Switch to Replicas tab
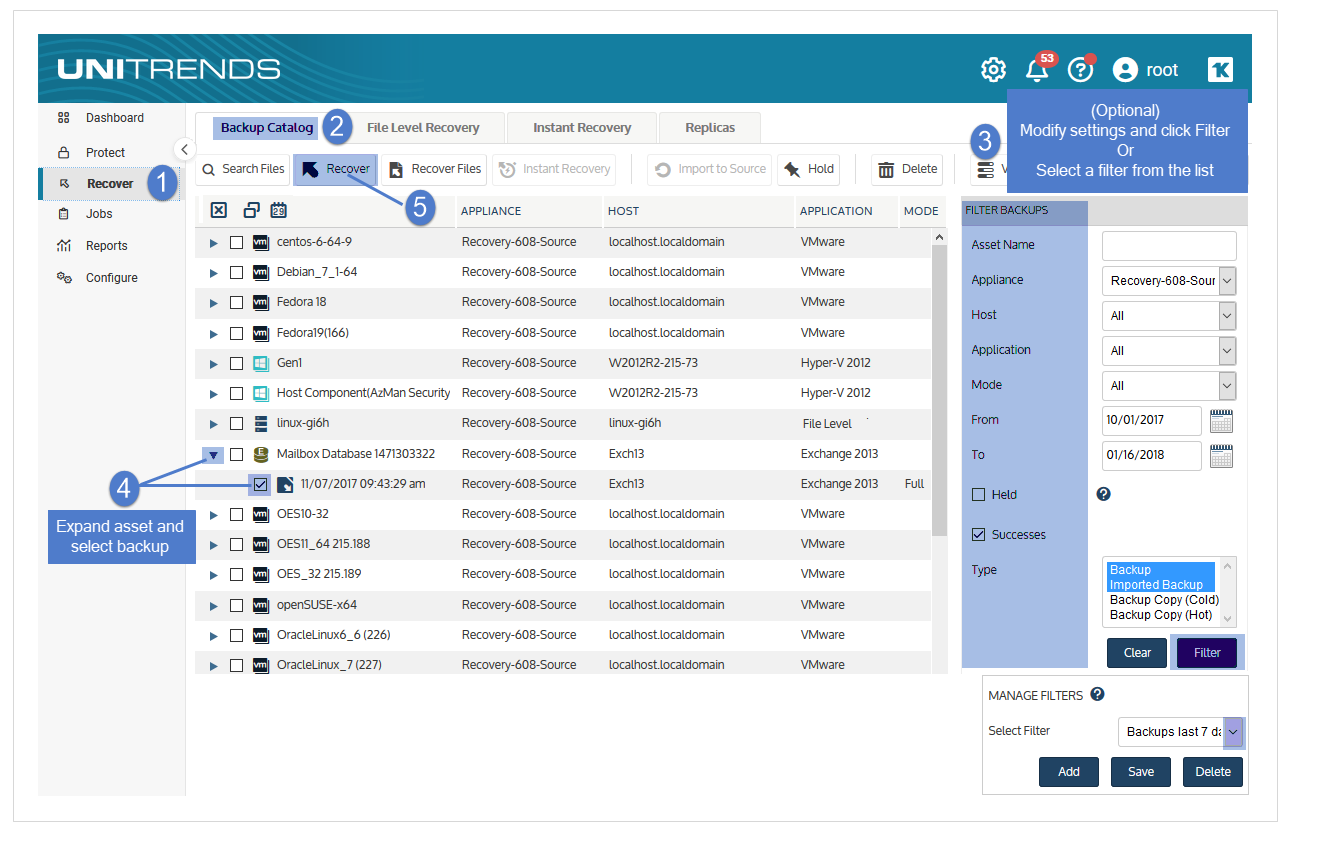 point(710,128)
